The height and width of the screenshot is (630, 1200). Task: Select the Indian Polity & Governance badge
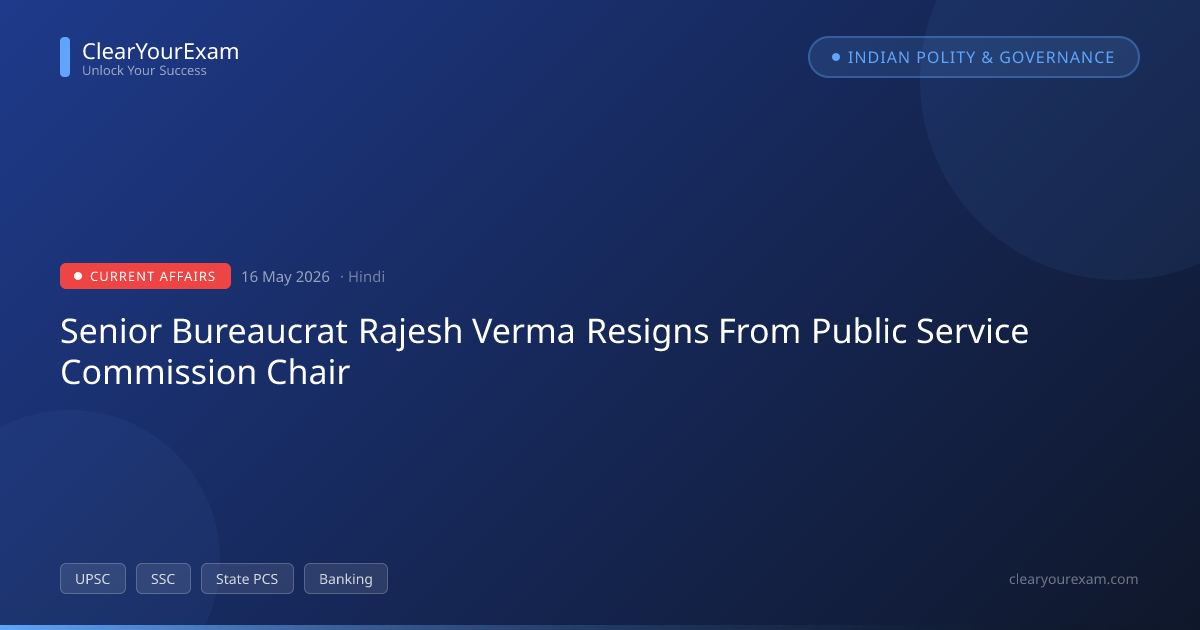974,57
